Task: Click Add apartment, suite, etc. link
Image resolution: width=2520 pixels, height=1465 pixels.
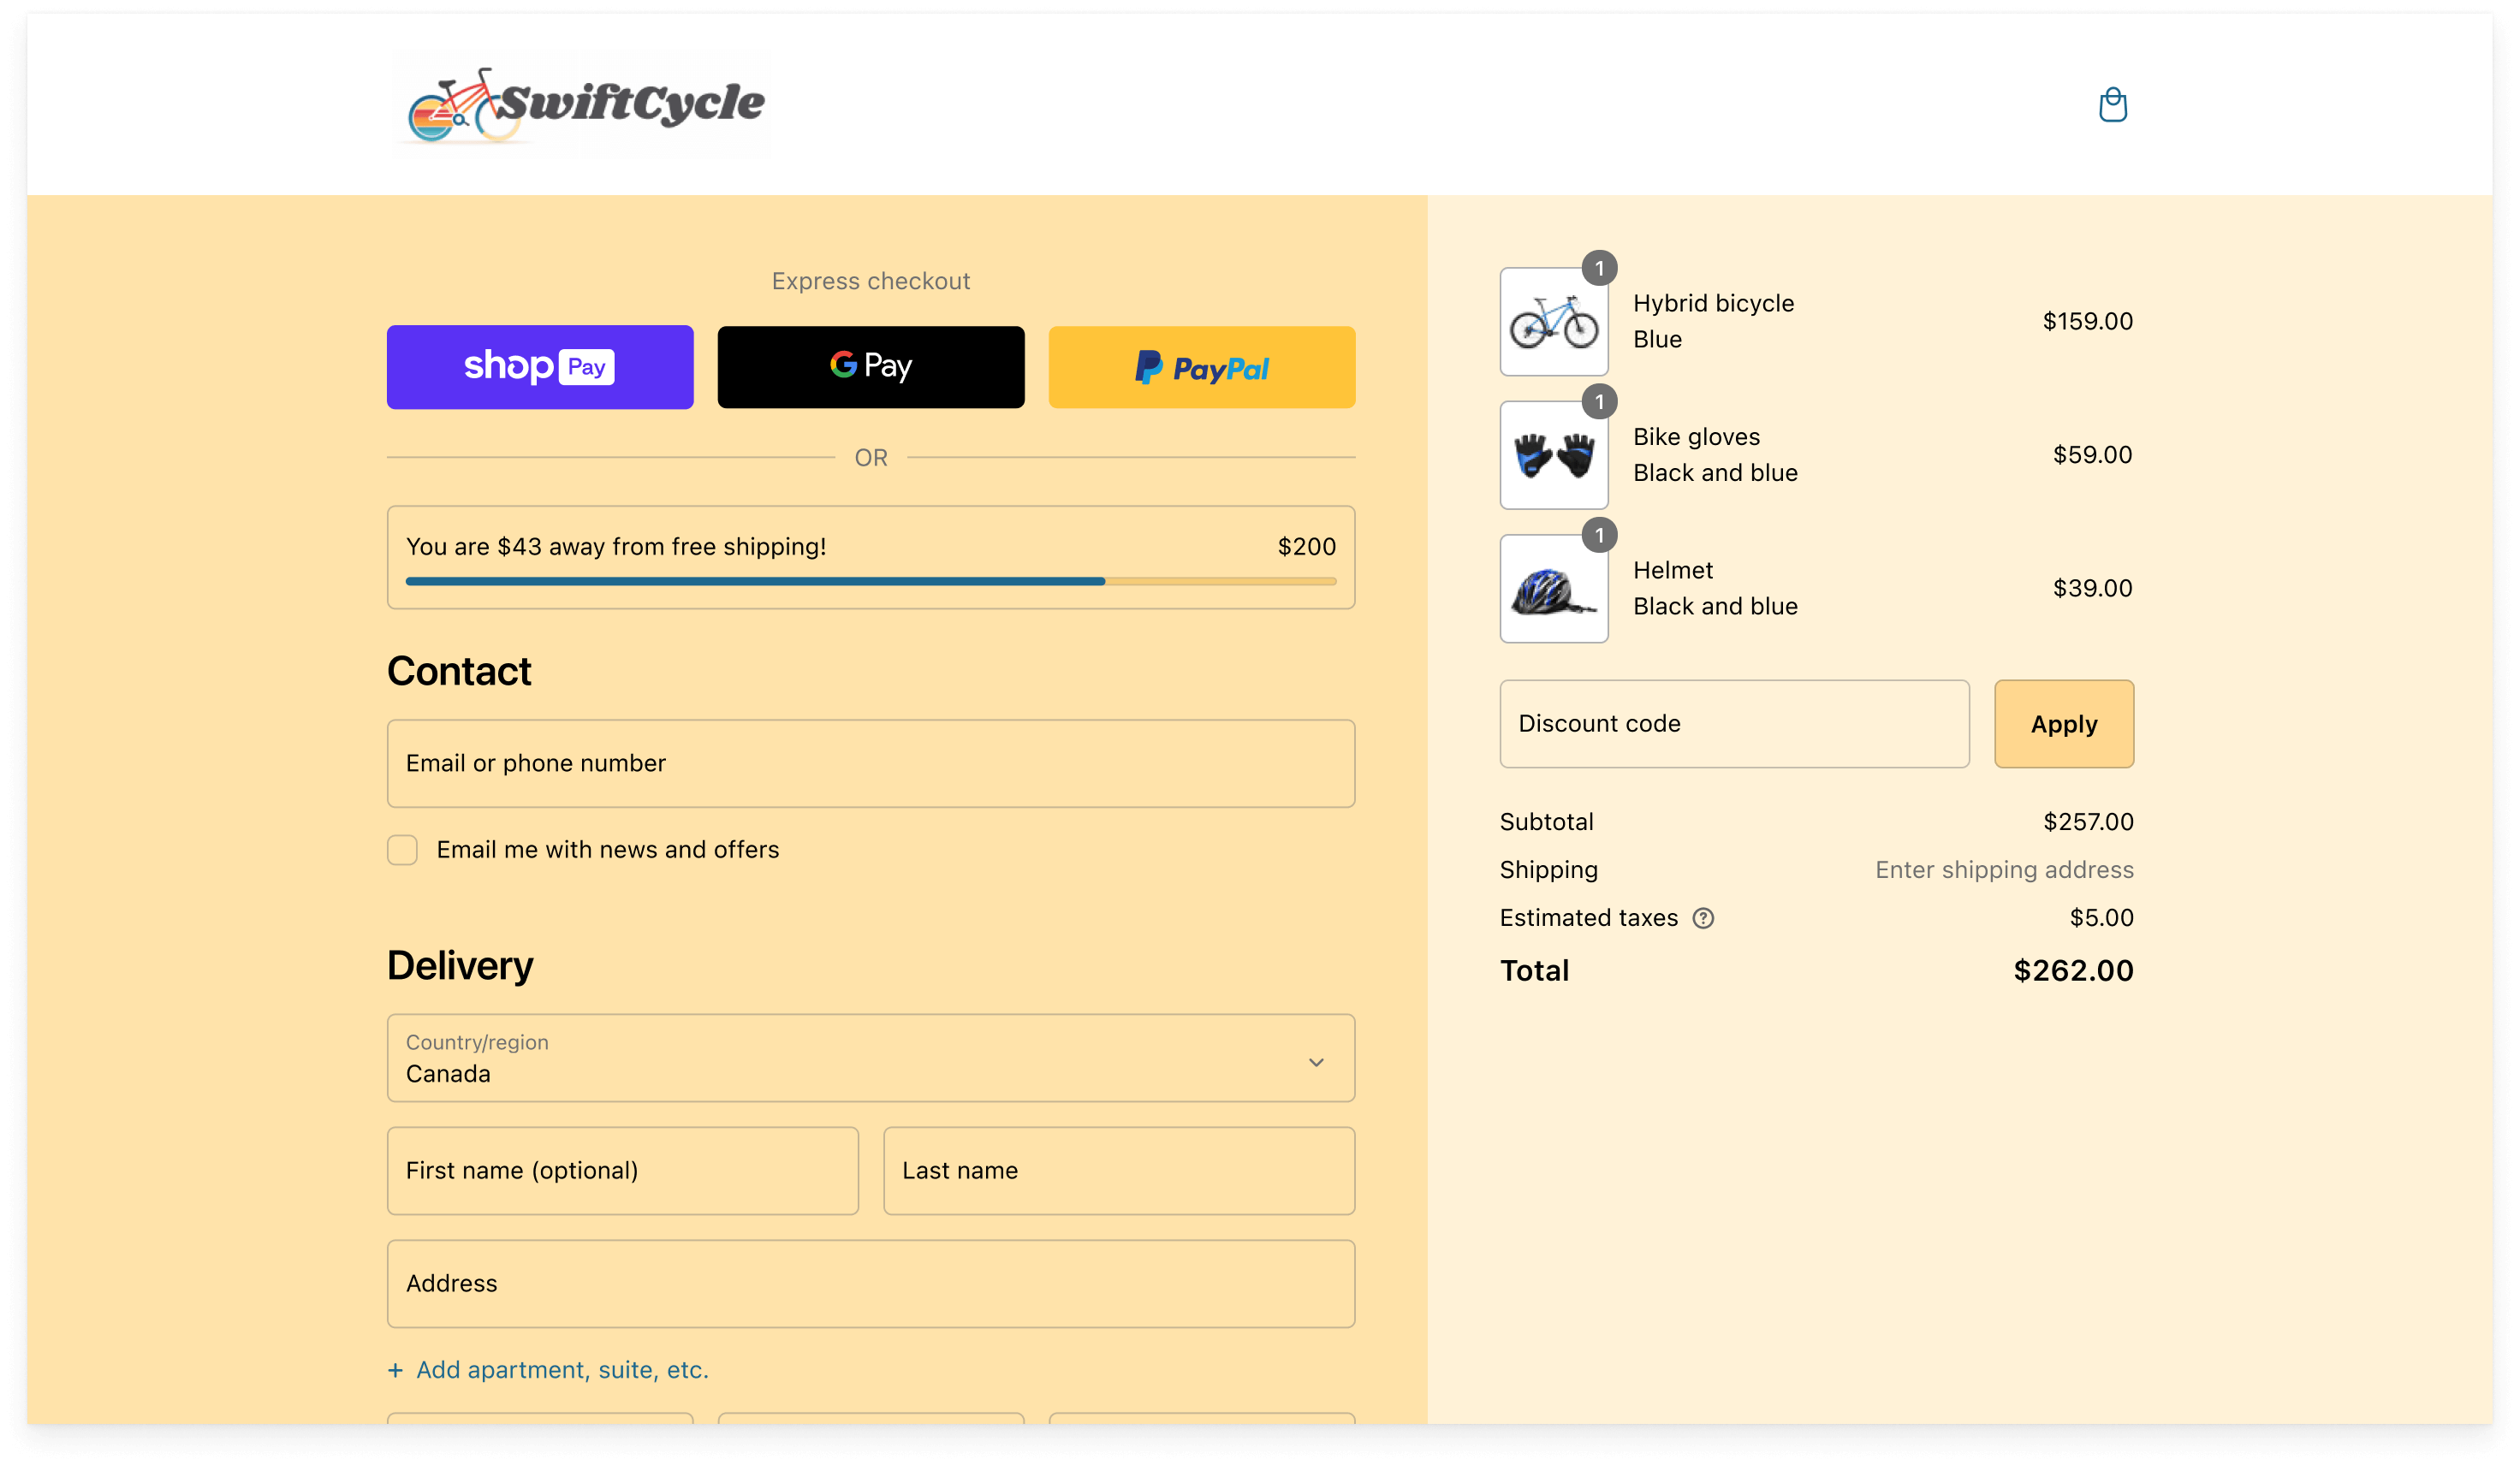Action: (x=561, y=1369)
